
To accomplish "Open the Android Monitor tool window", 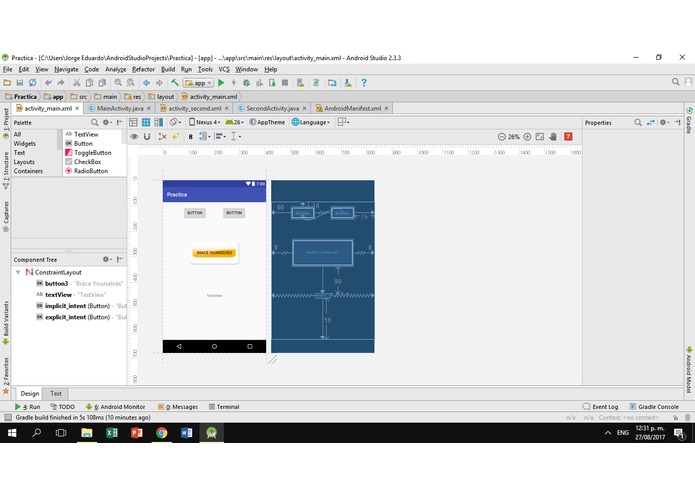I will [x=115, y=407].
